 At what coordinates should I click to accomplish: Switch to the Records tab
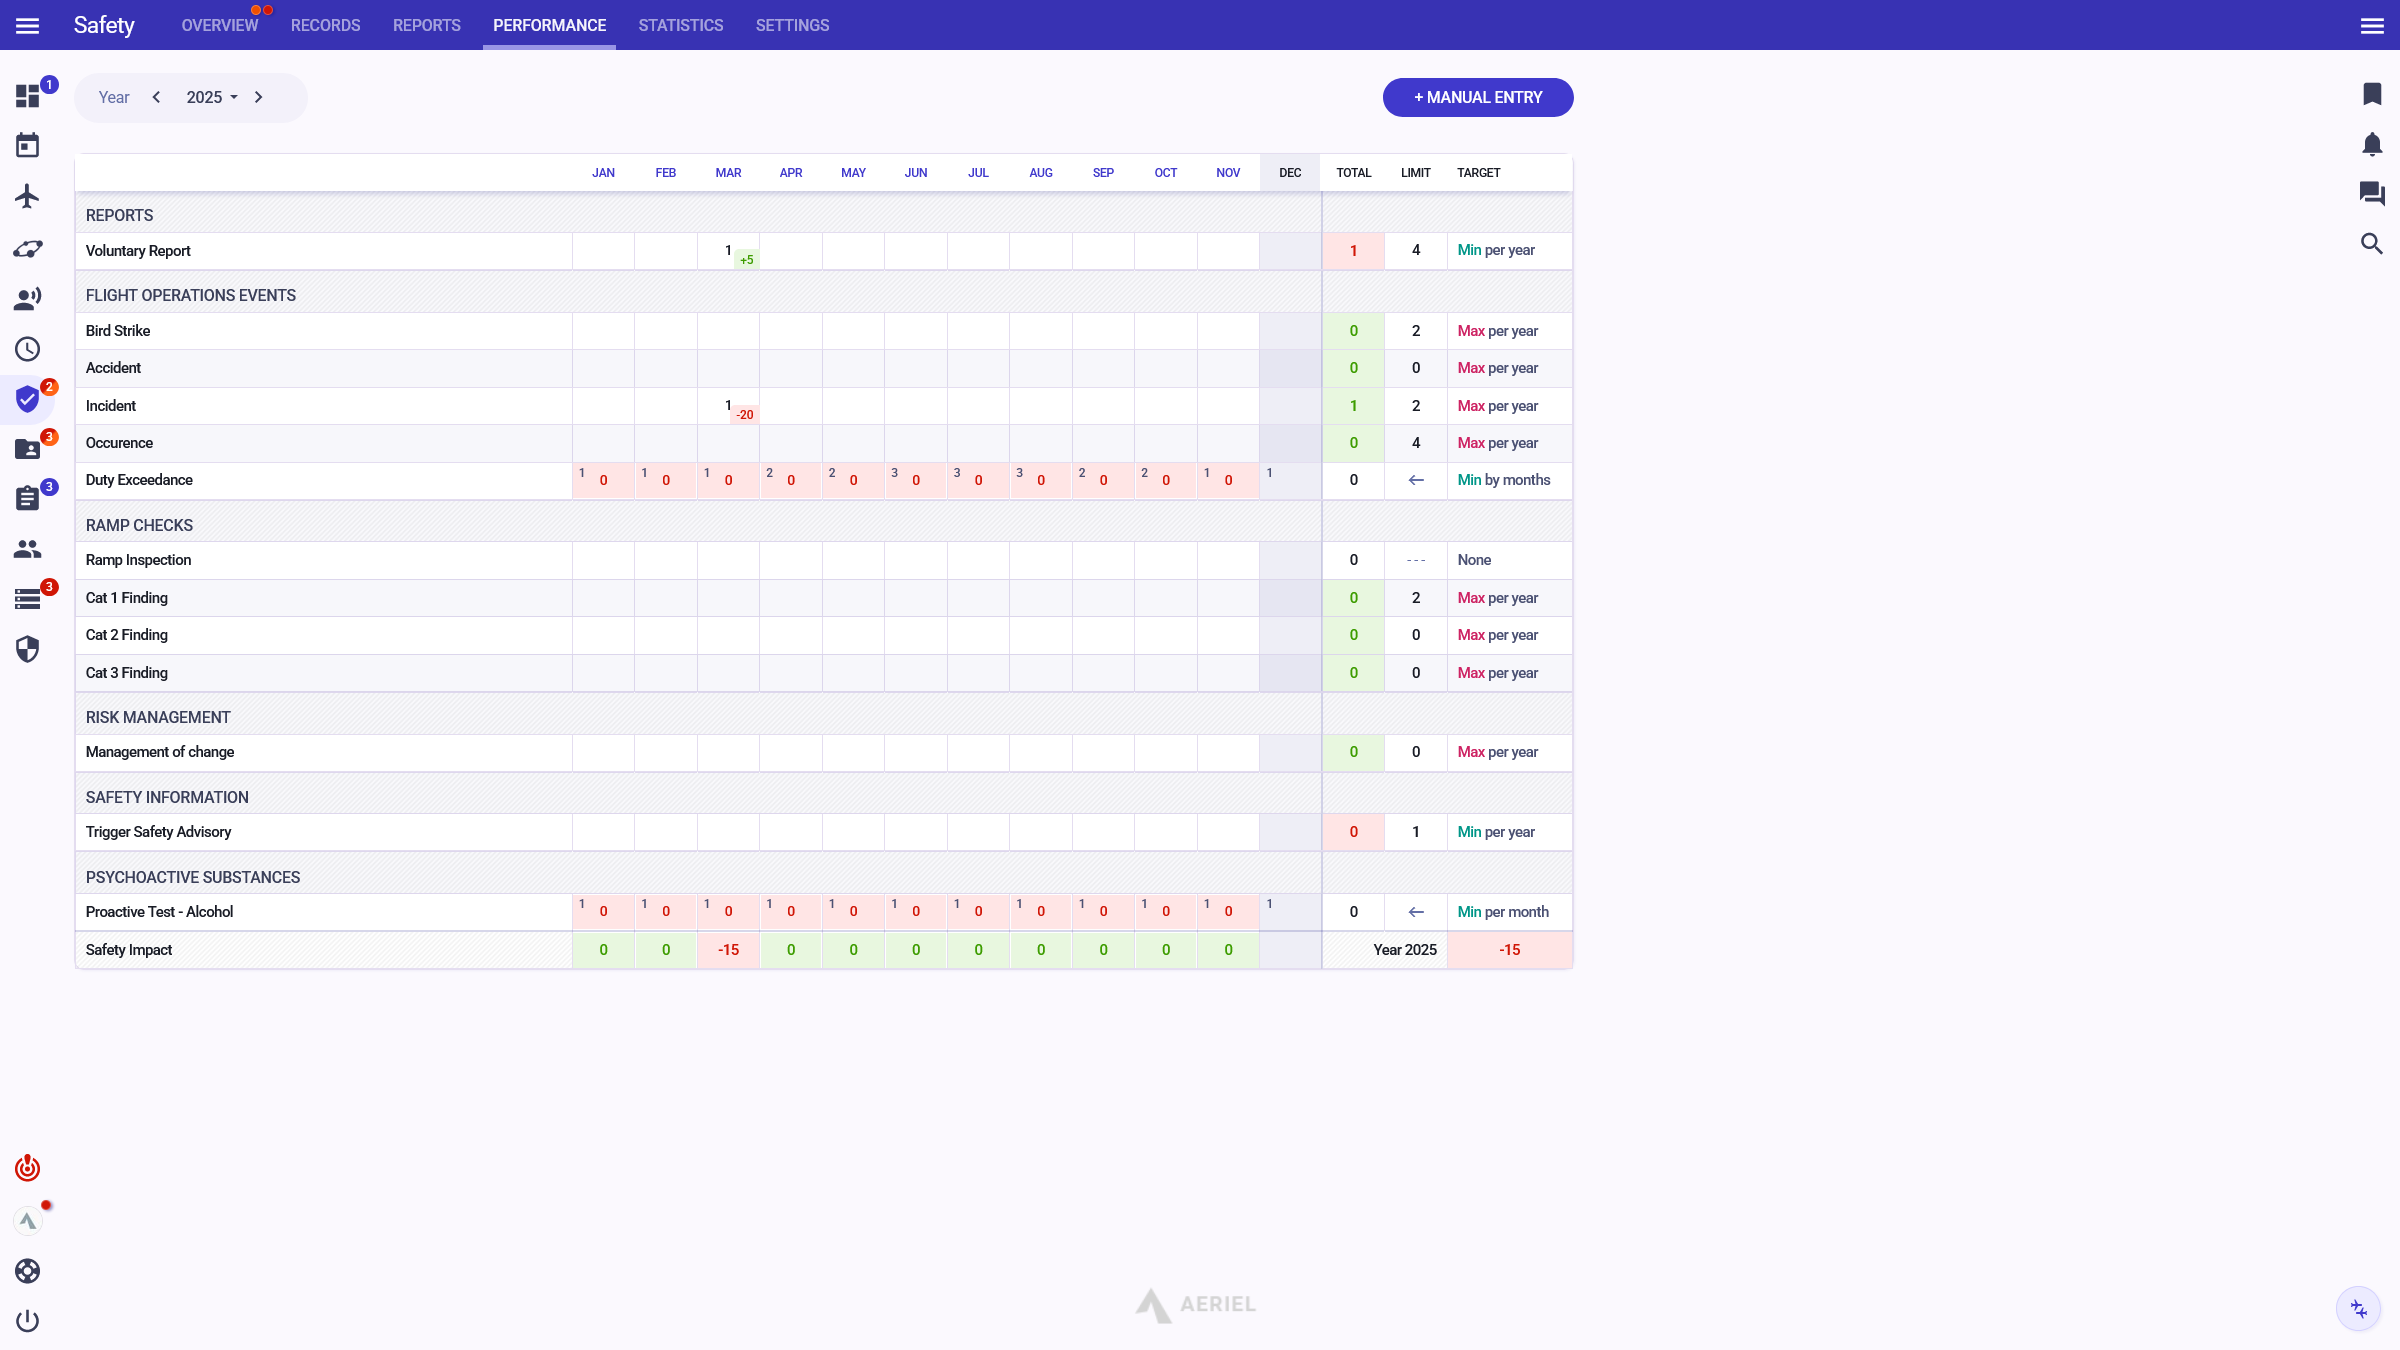(325, 25)
